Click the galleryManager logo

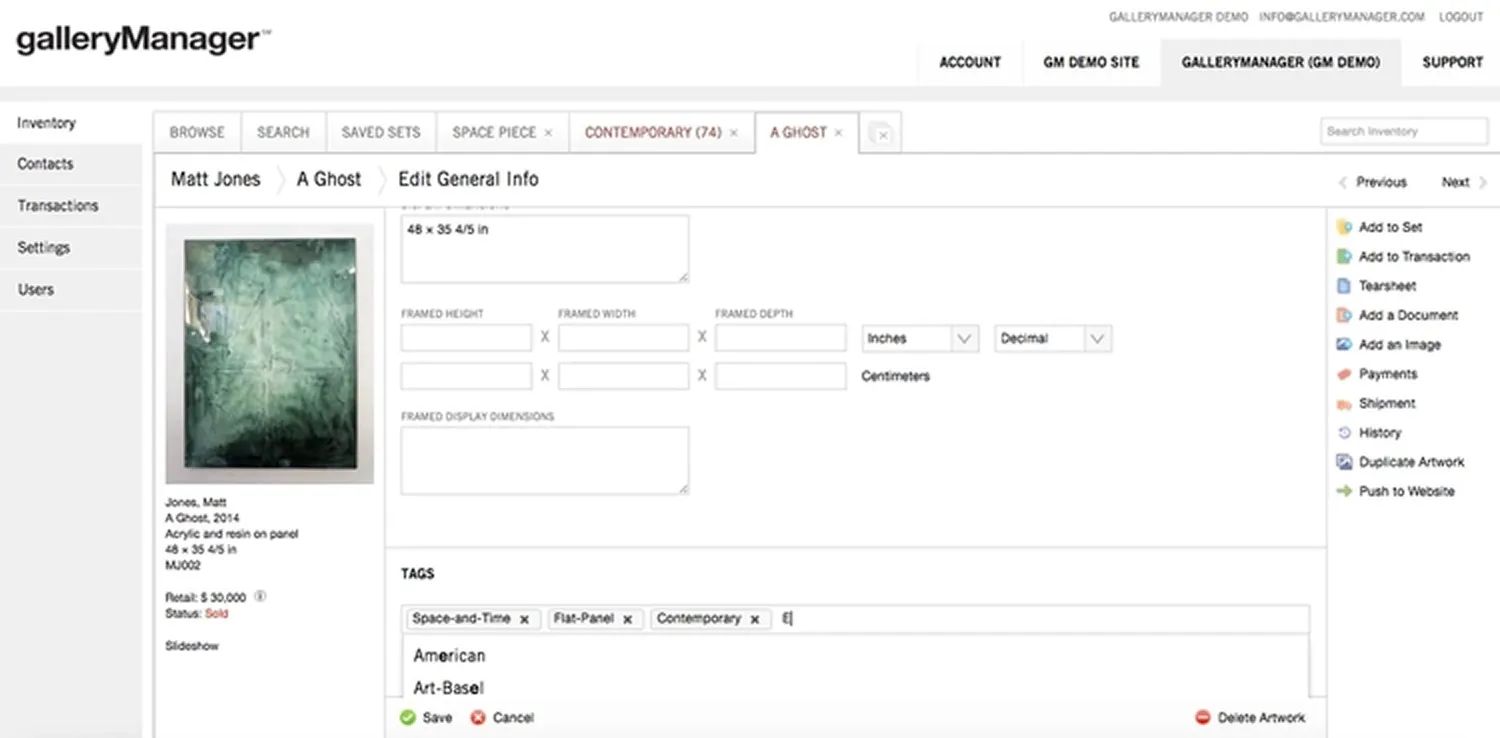[x=143, y=42]
